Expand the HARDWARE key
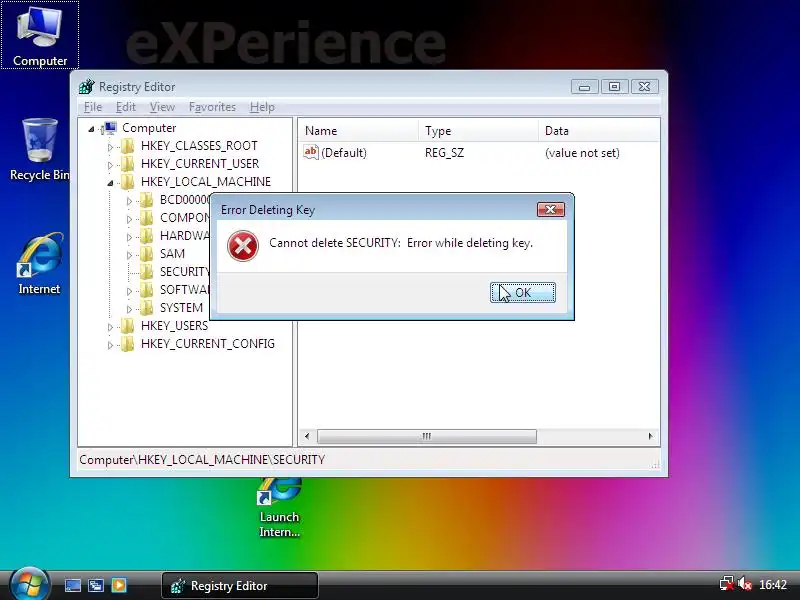The width and height of the screenshot is (800, 600). tap(129, 237)
